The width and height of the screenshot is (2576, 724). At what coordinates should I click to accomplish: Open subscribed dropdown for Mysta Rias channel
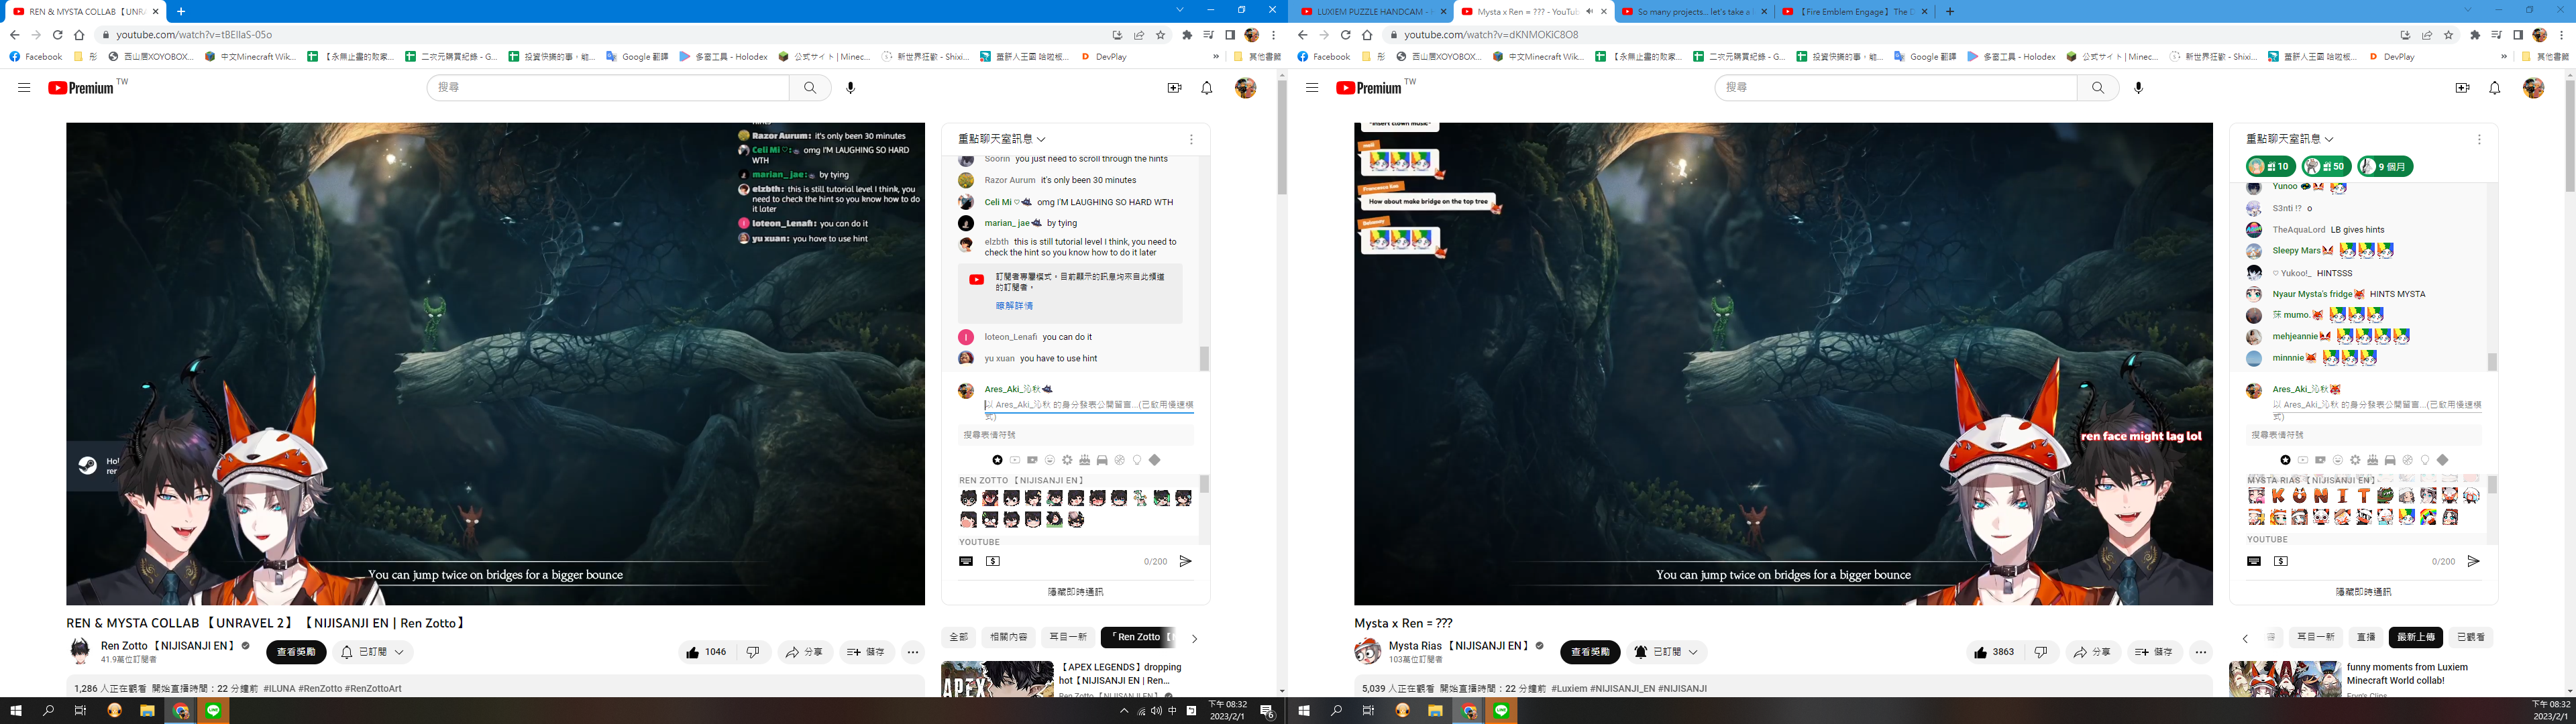click(1666, 652)
